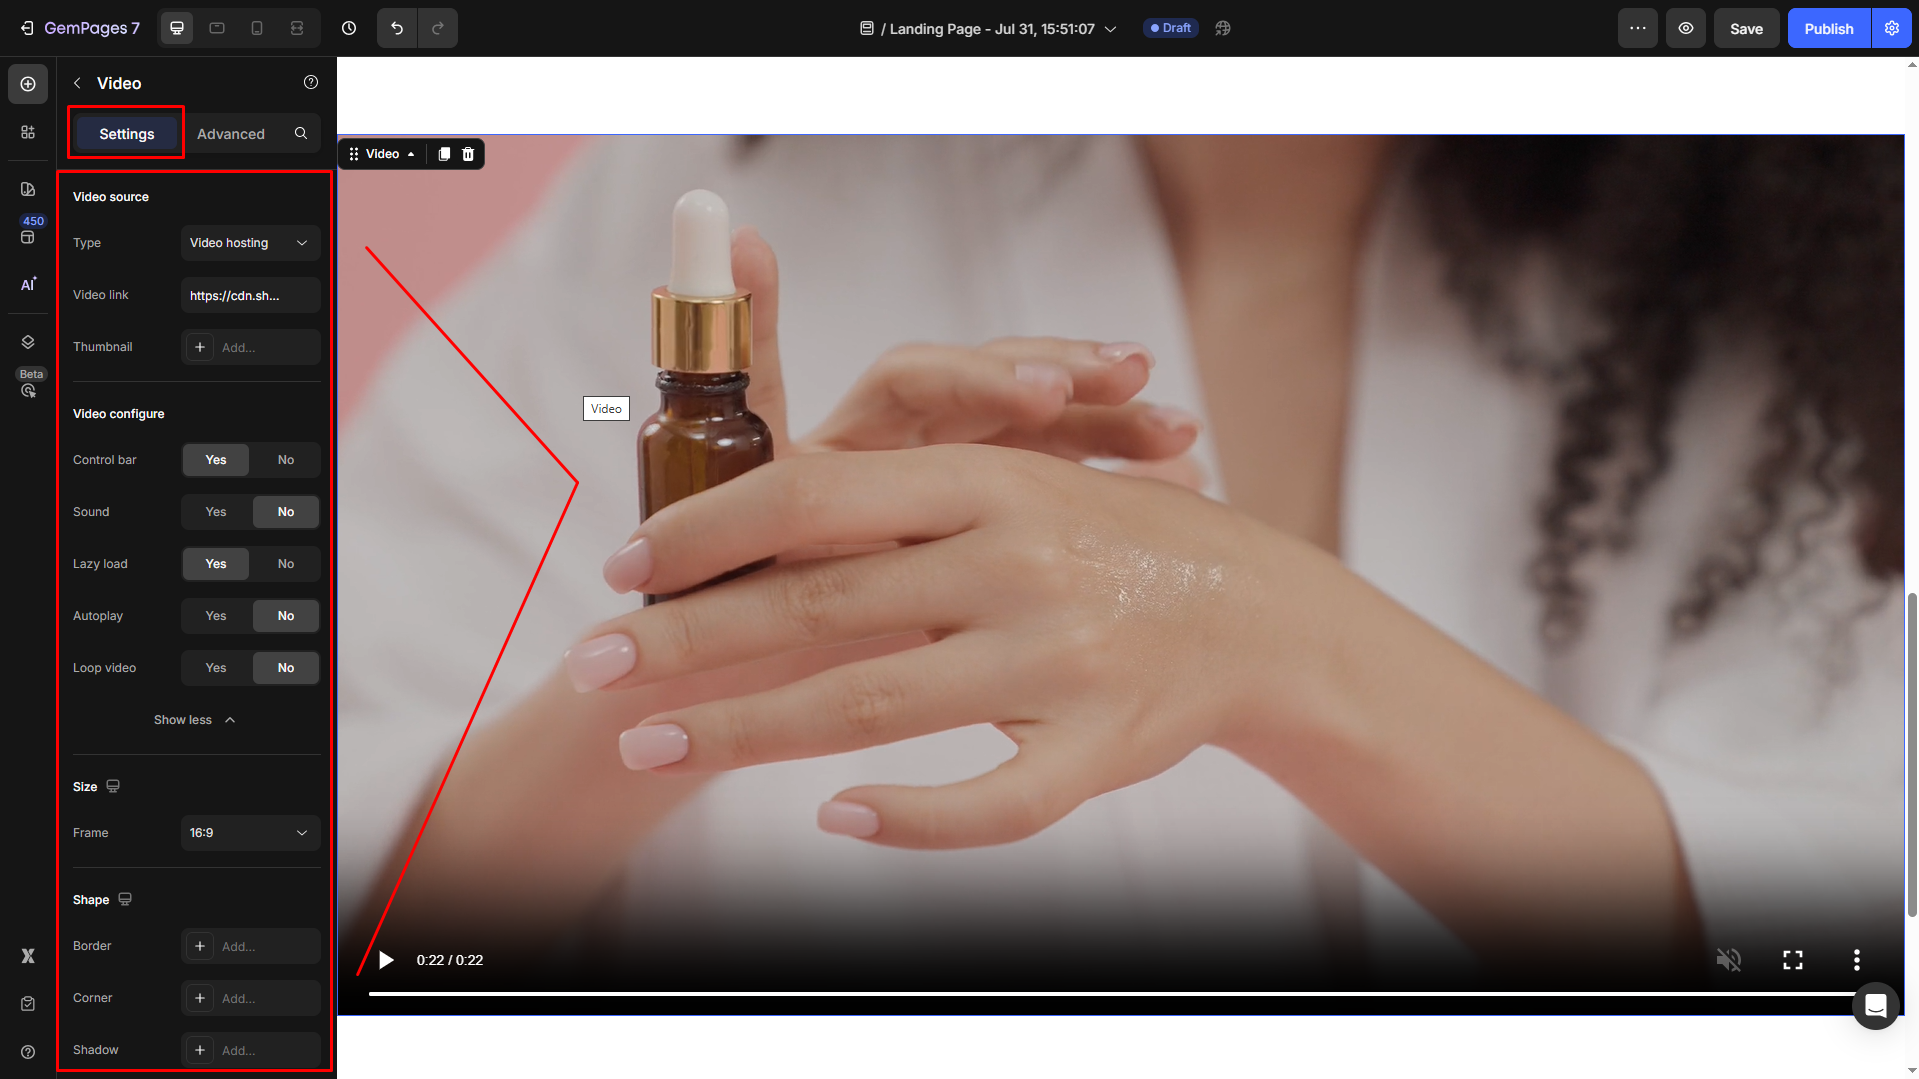
Task: Click the preview eye icon
Action: click(x=1685, y=28)
